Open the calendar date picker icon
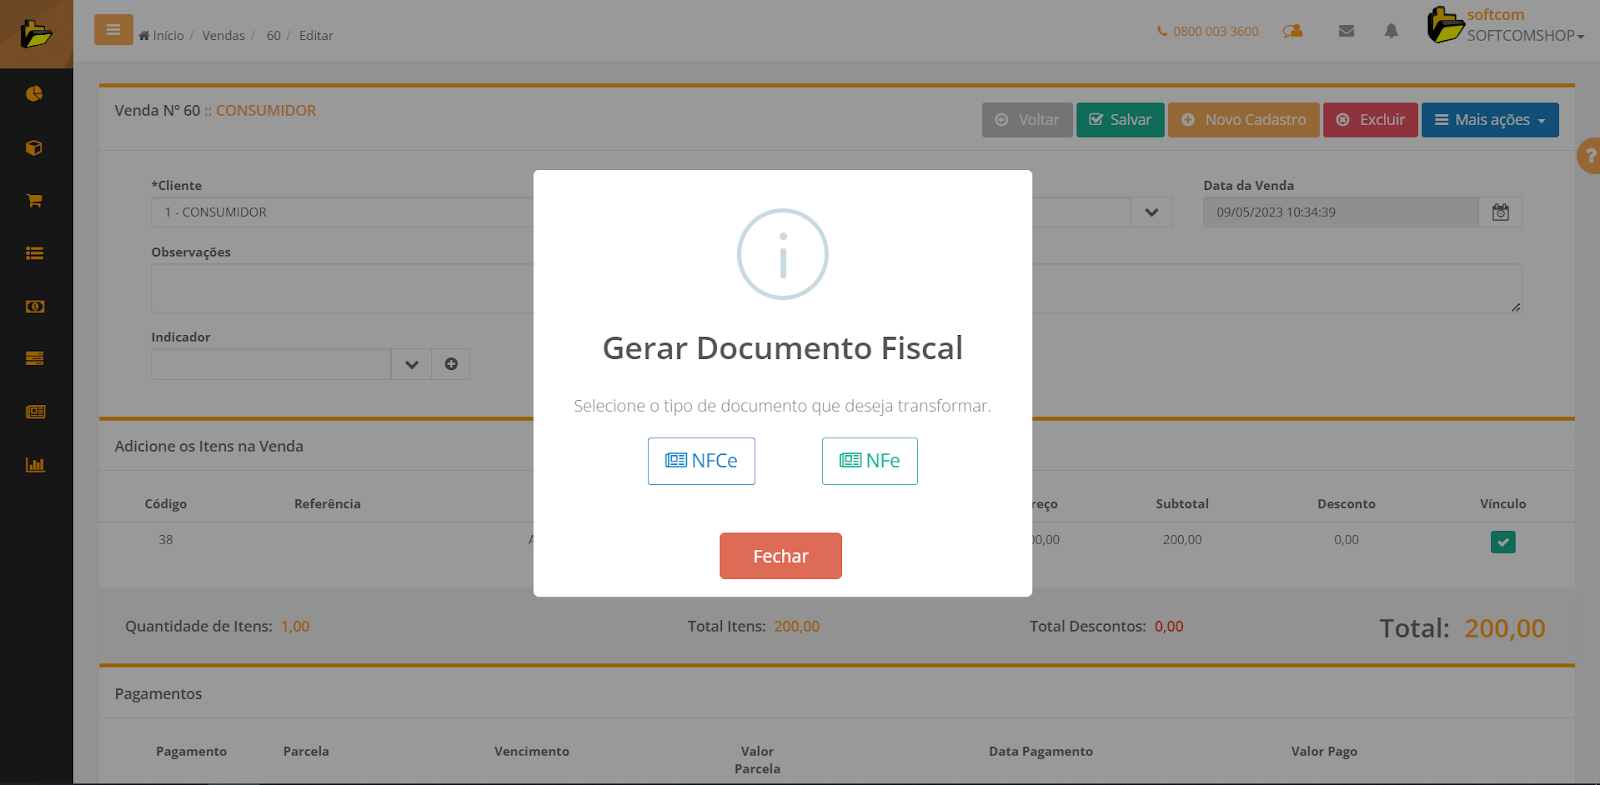Screen dimensions: 1600x785 1500,212
